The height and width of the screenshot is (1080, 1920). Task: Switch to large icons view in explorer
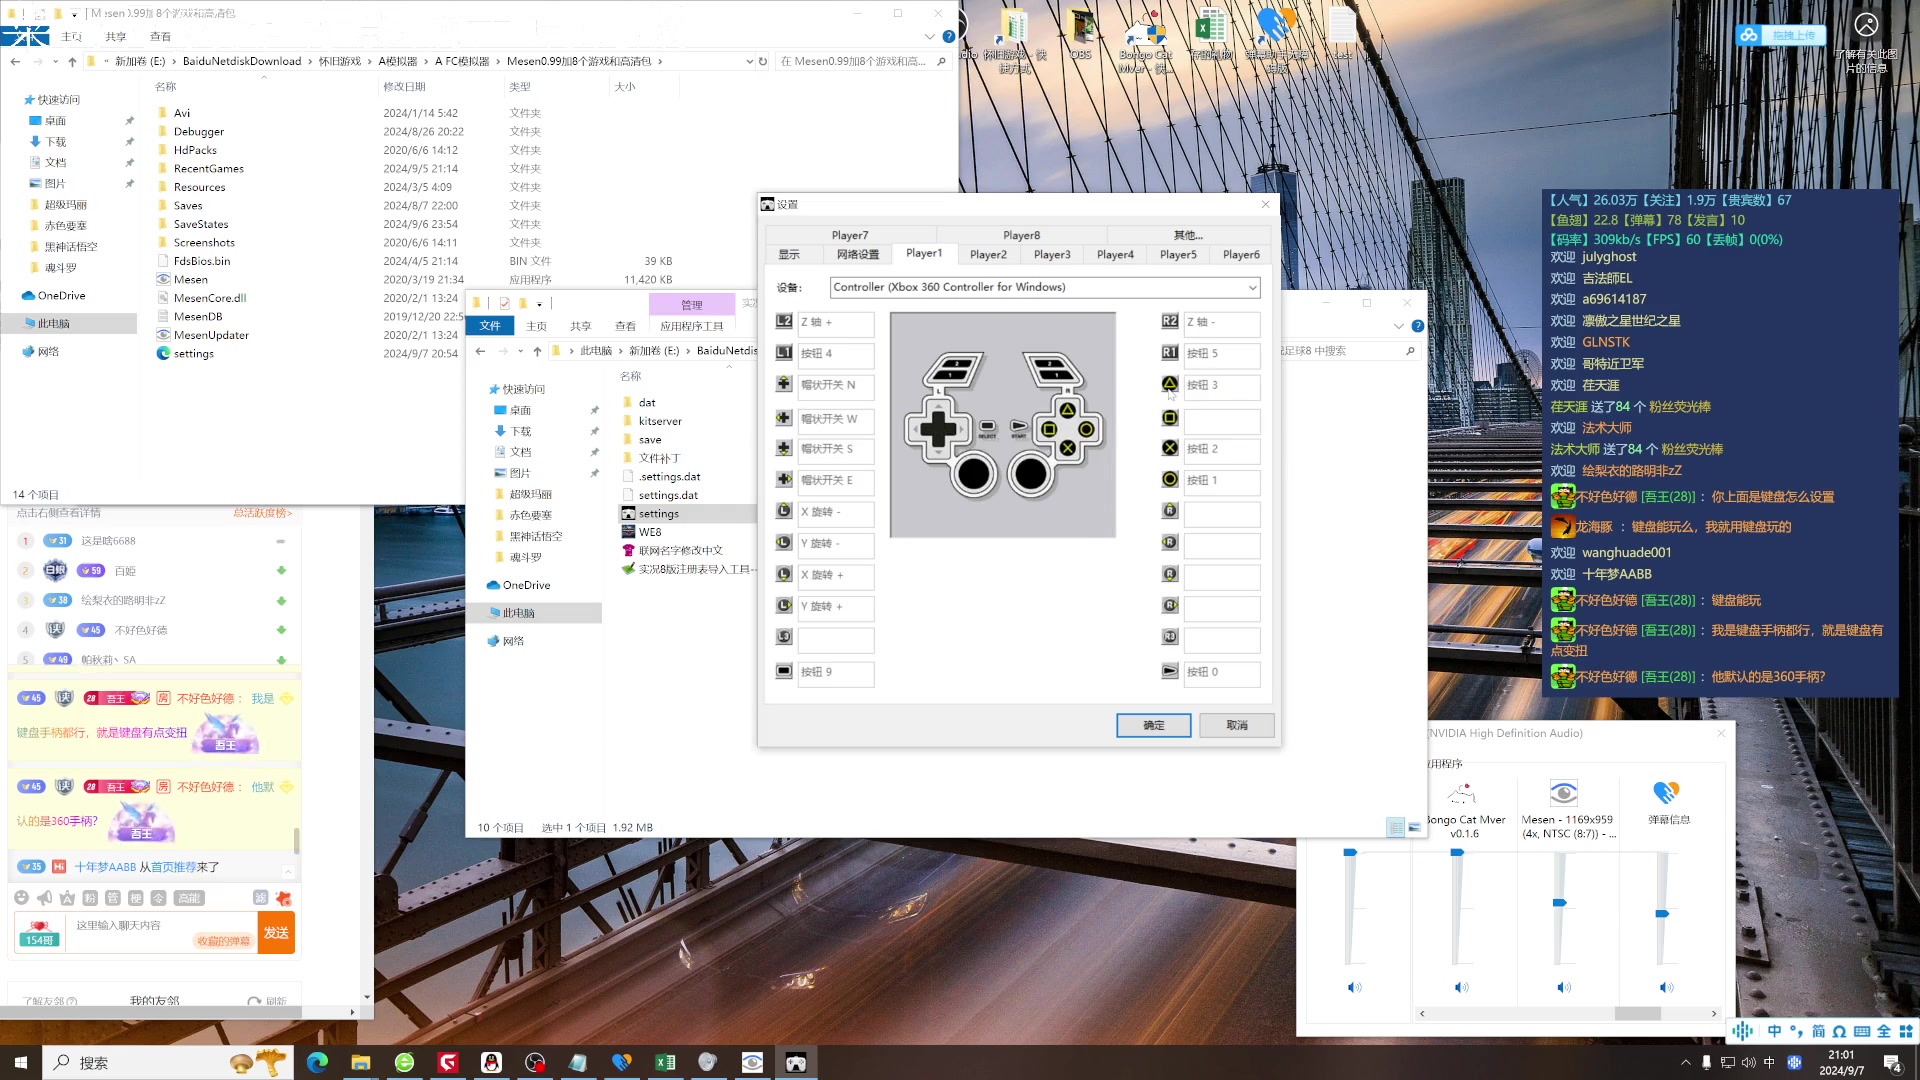click(x=1414, y=827)
